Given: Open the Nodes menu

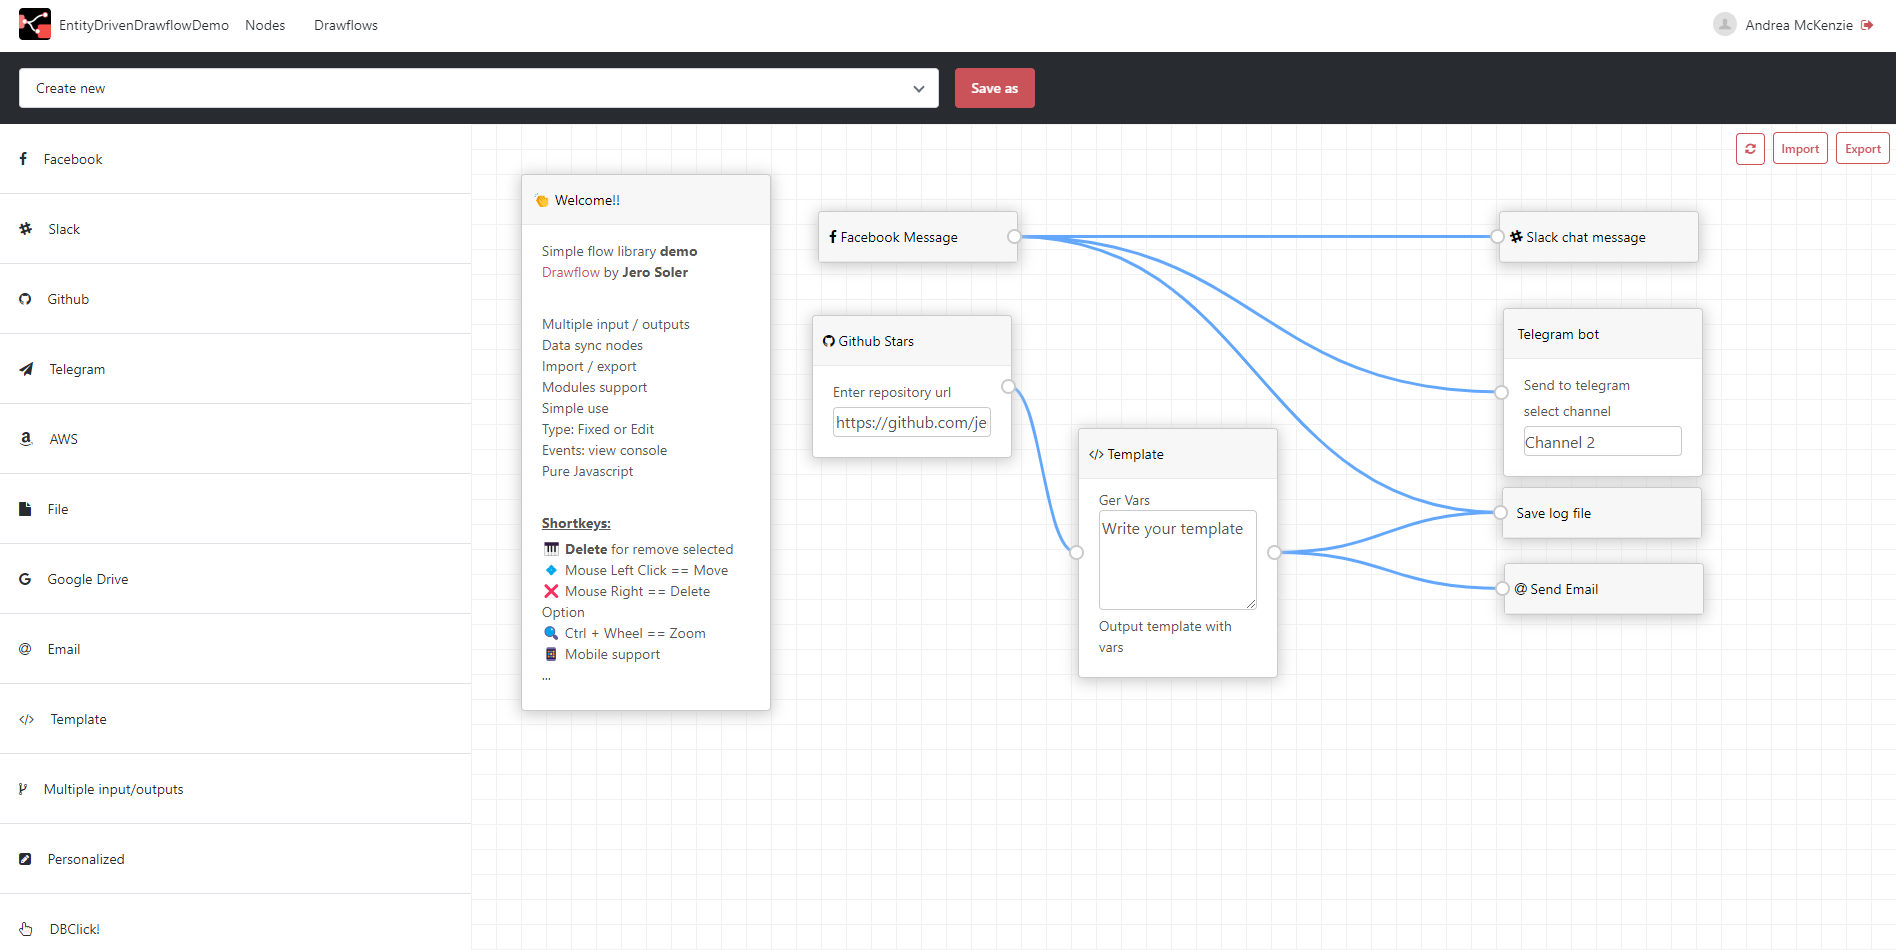Looking at the screenshot, I should coord(264,25).
